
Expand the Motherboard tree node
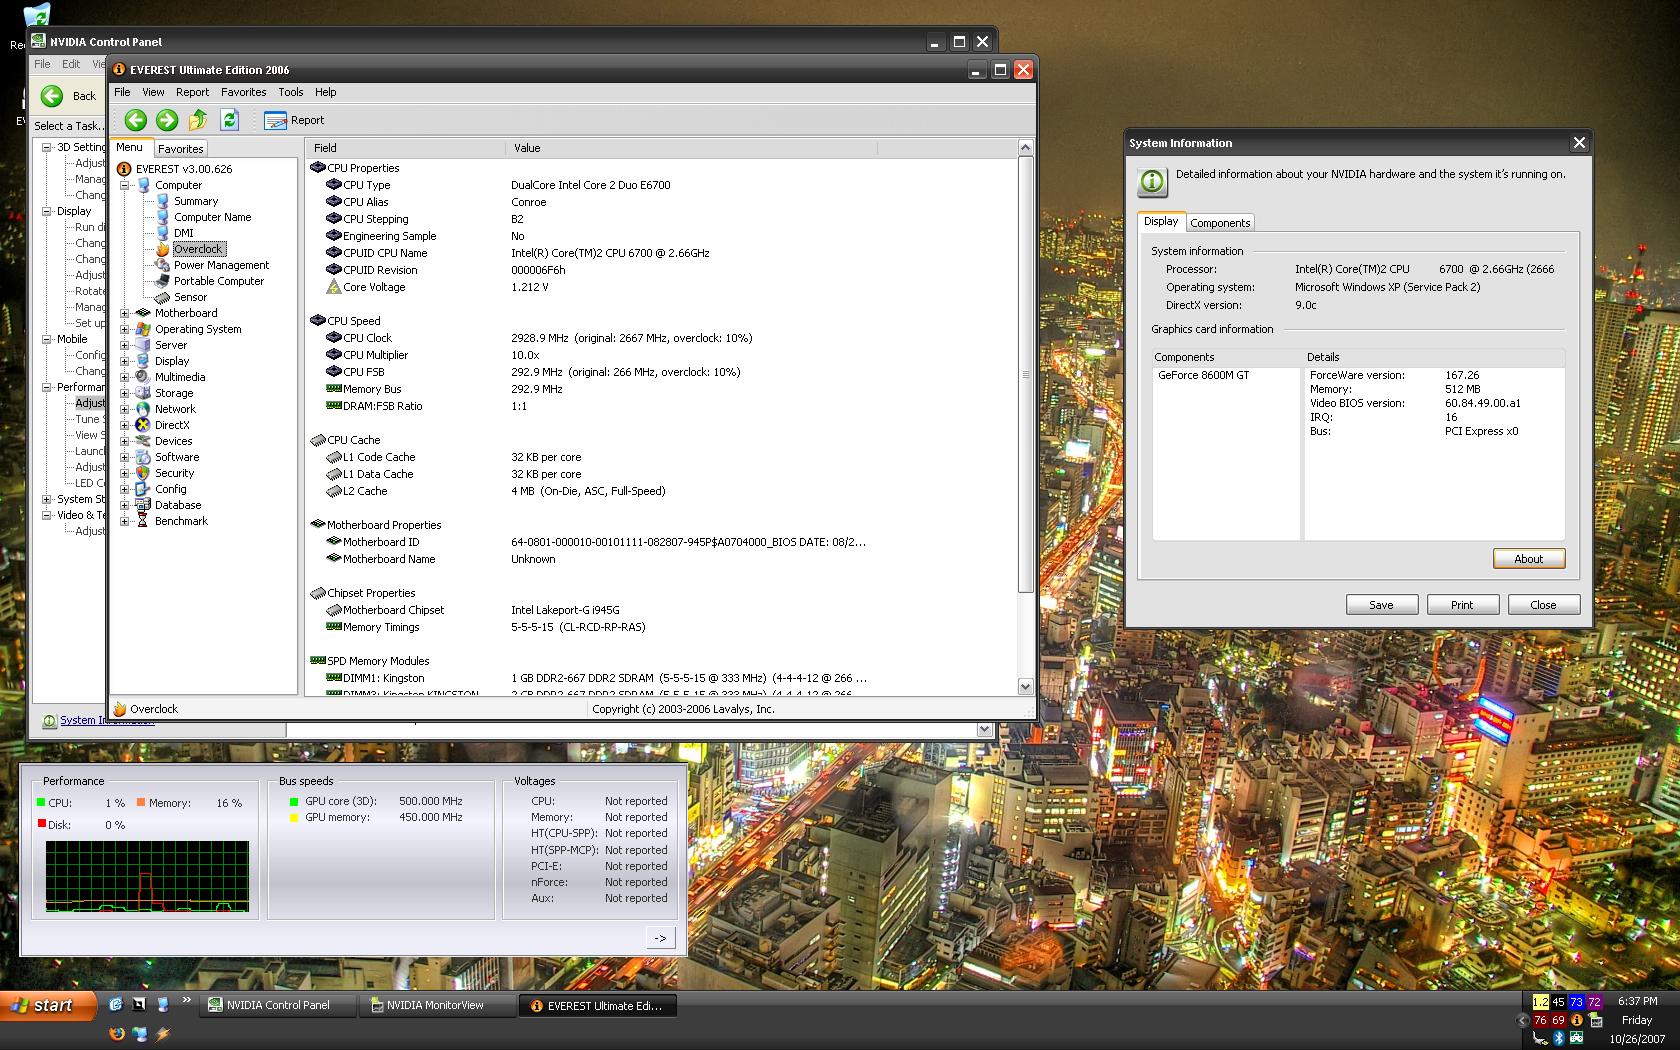pos(125,313)
